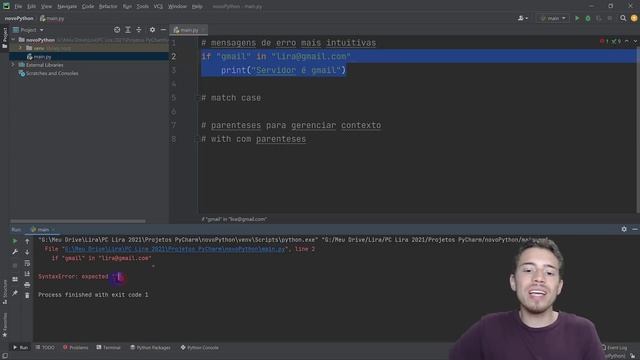Select opened file in Project panel (locate icon)
The image size is (640, 360).
point(117,30)
